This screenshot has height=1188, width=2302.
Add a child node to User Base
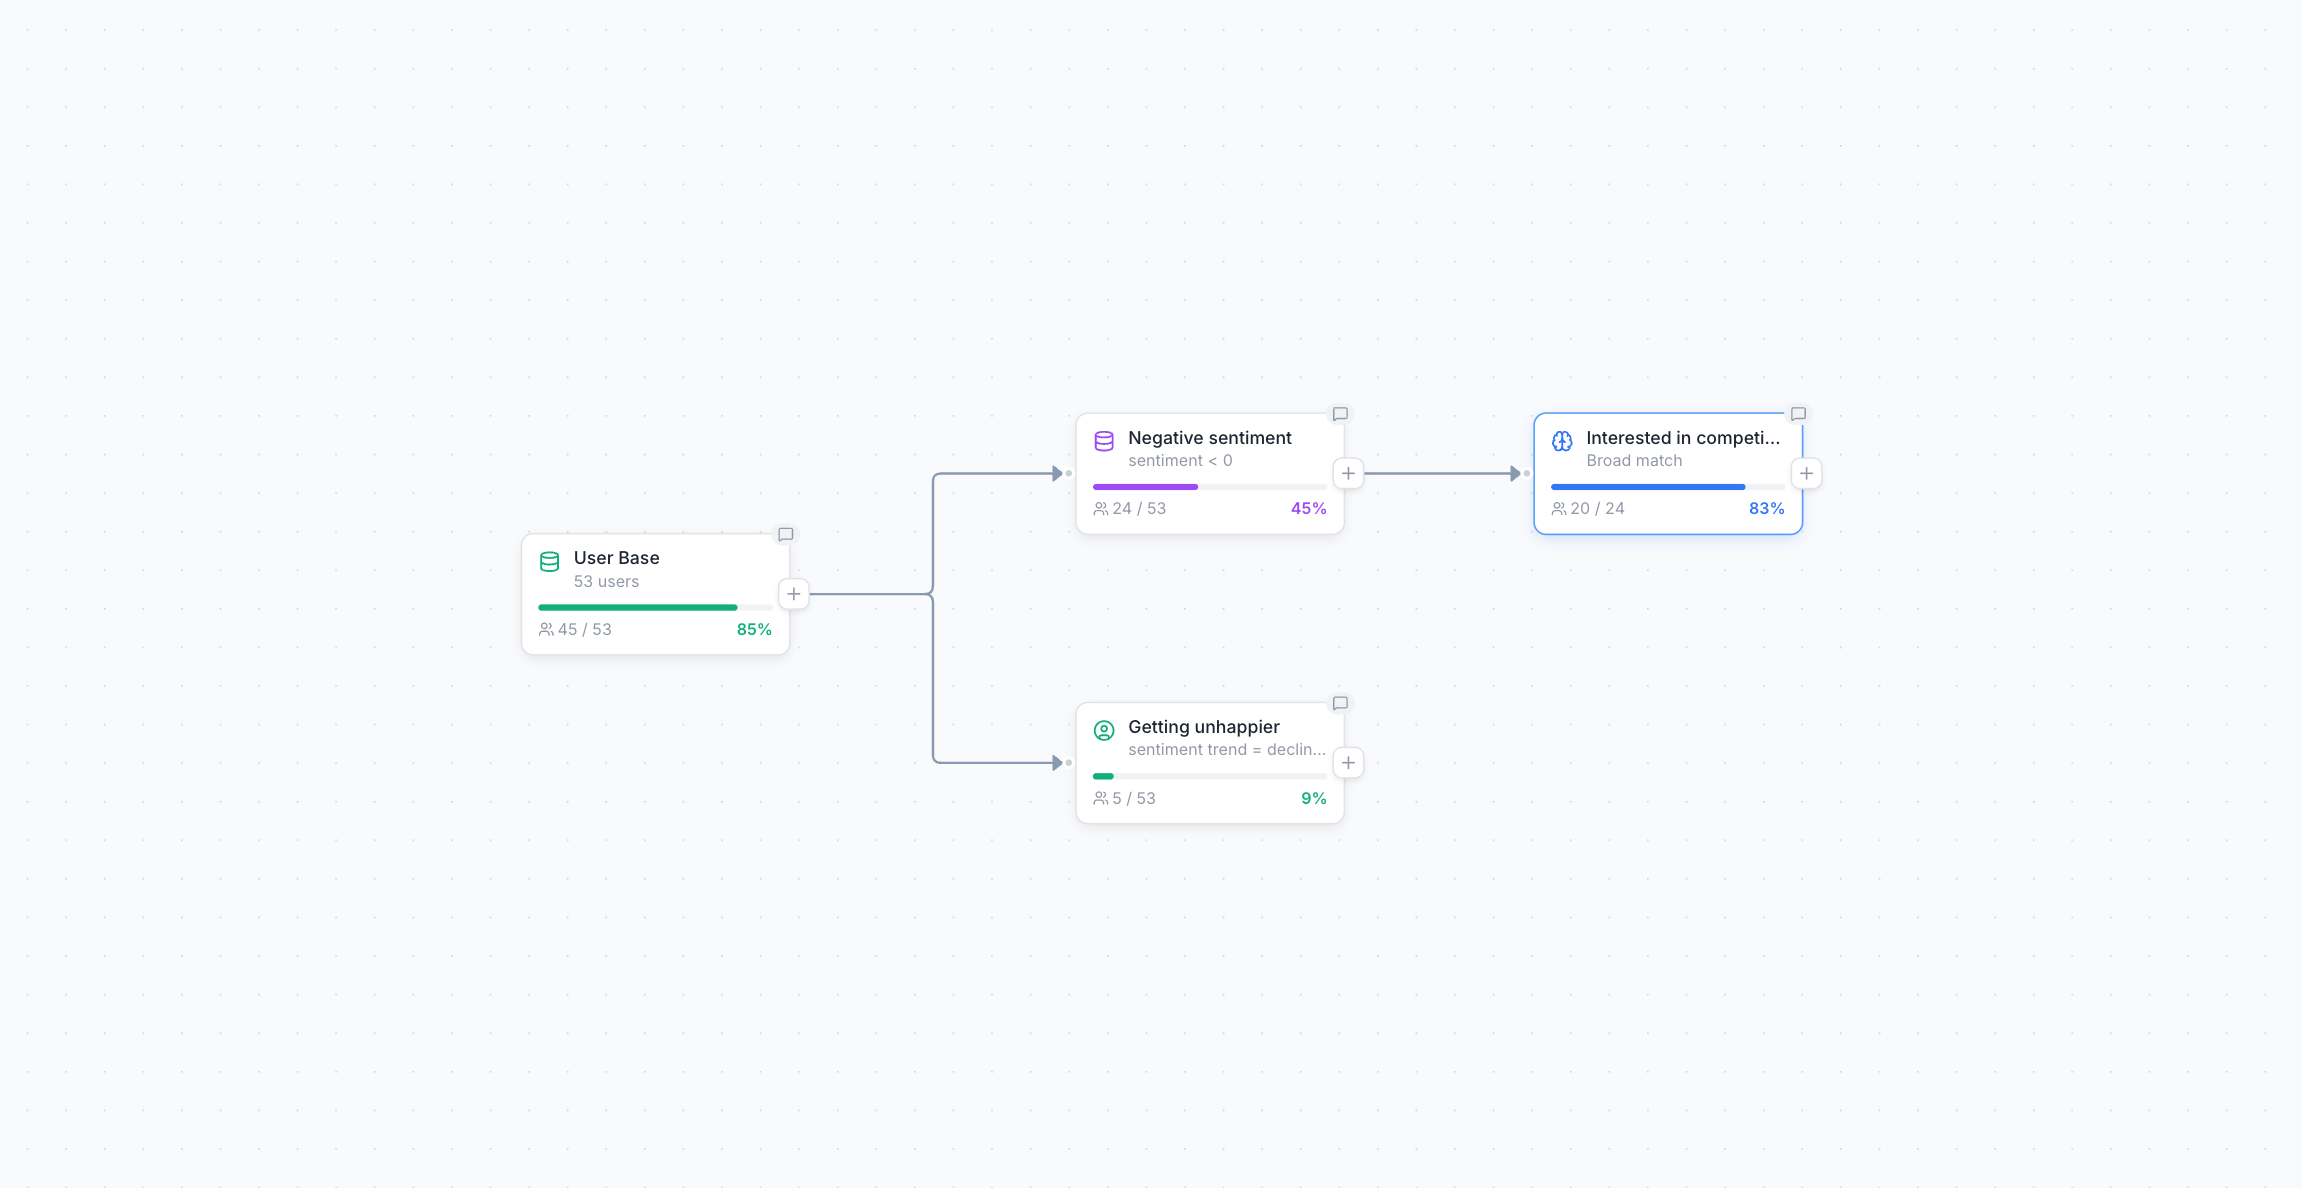(793, 593)
